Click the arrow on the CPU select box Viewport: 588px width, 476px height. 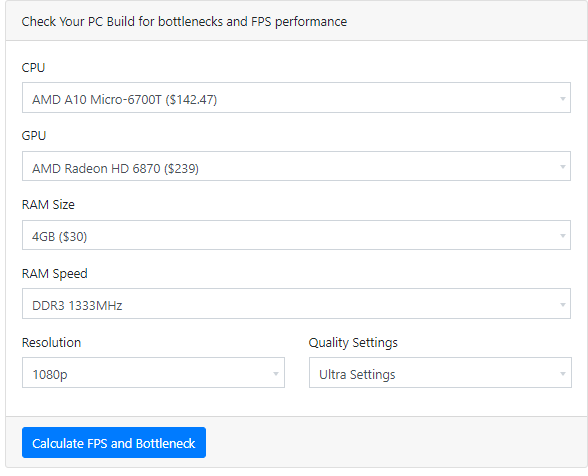coord(562,99)
